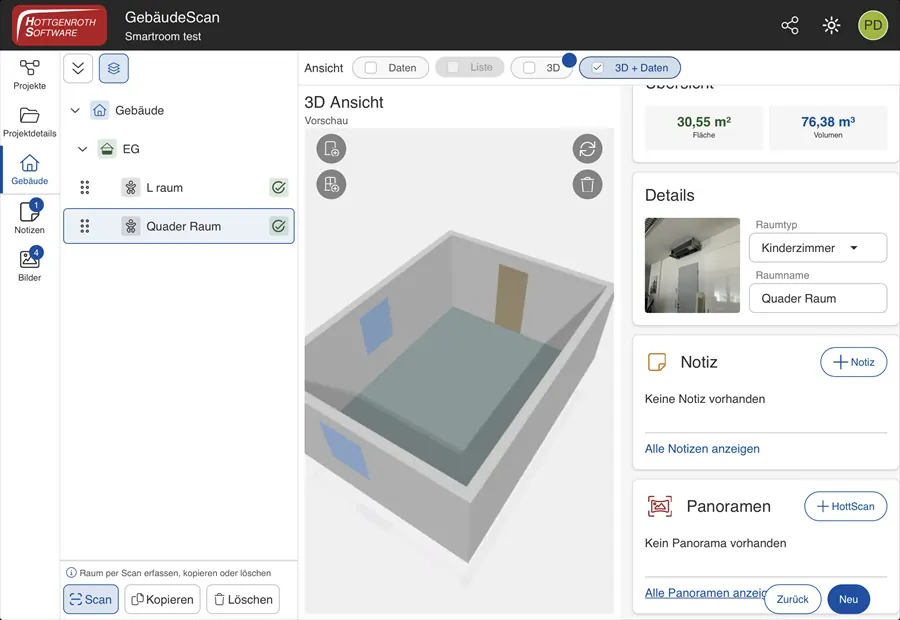Toggle brightness theme sun icon
This screenshot has height=620, width=900.
[x=831, y=25]
